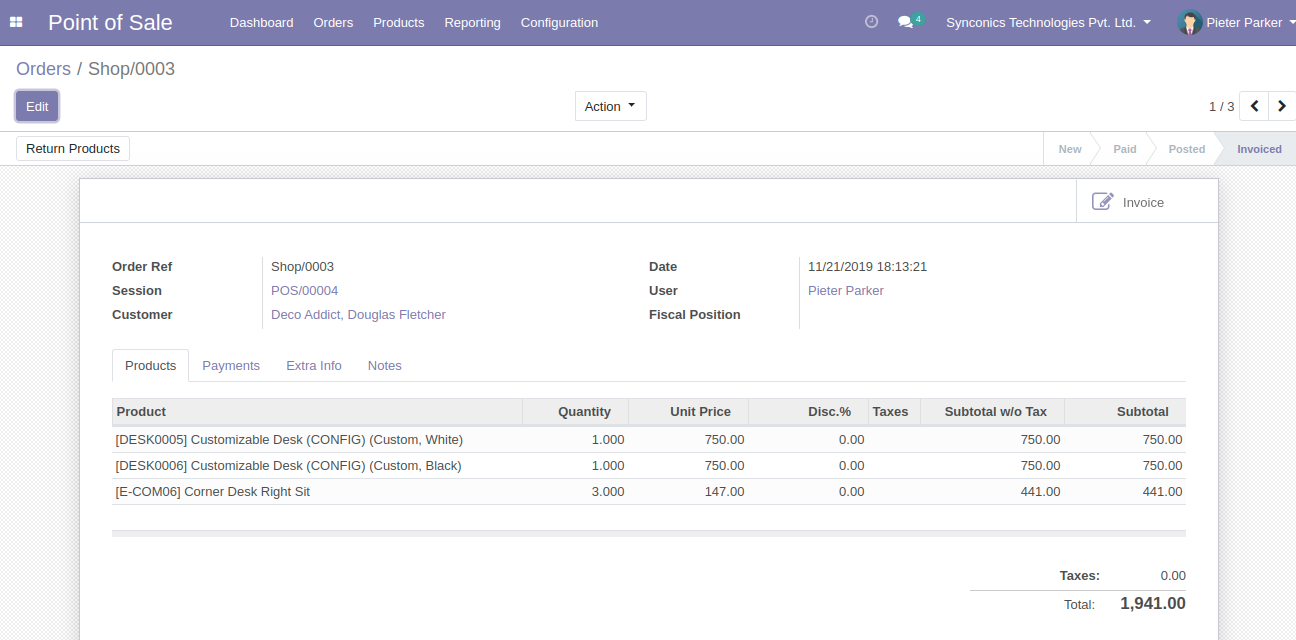Screen dimensions: 1296x640
Task: Open the Synconics Technologies company dropdown
Action: 1048,22
